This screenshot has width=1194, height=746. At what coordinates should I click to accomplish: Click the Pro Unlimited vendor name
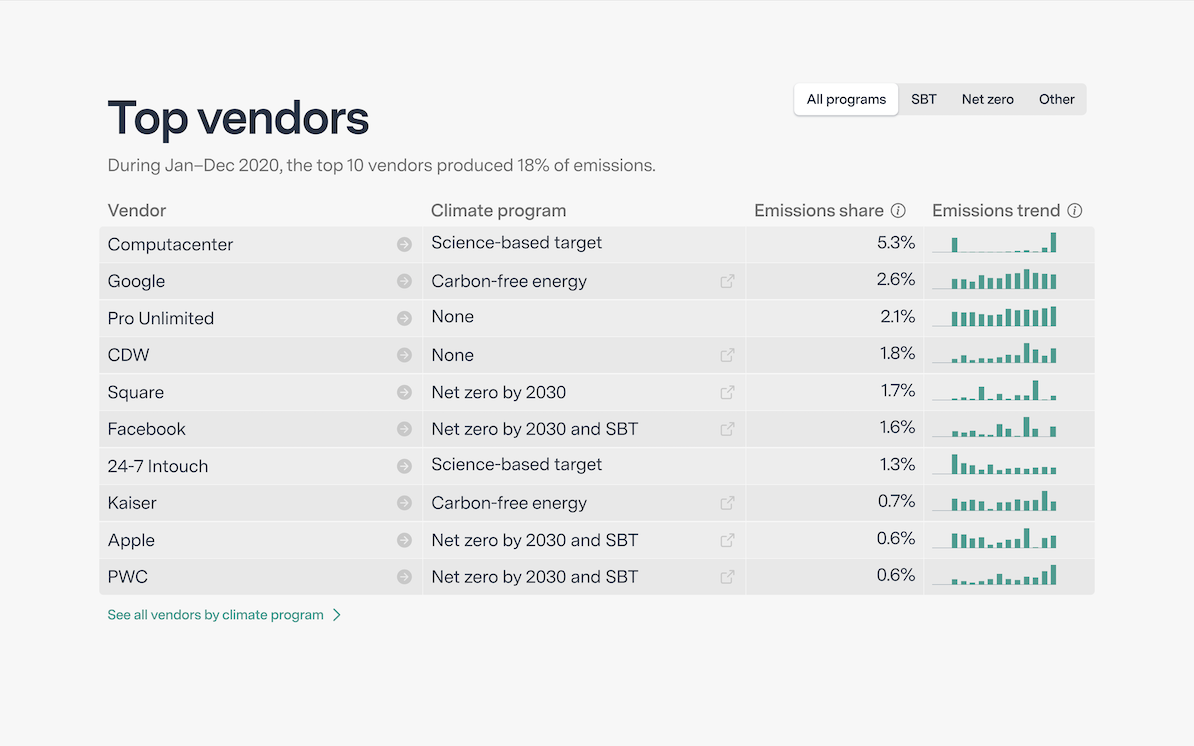[161, 318]
